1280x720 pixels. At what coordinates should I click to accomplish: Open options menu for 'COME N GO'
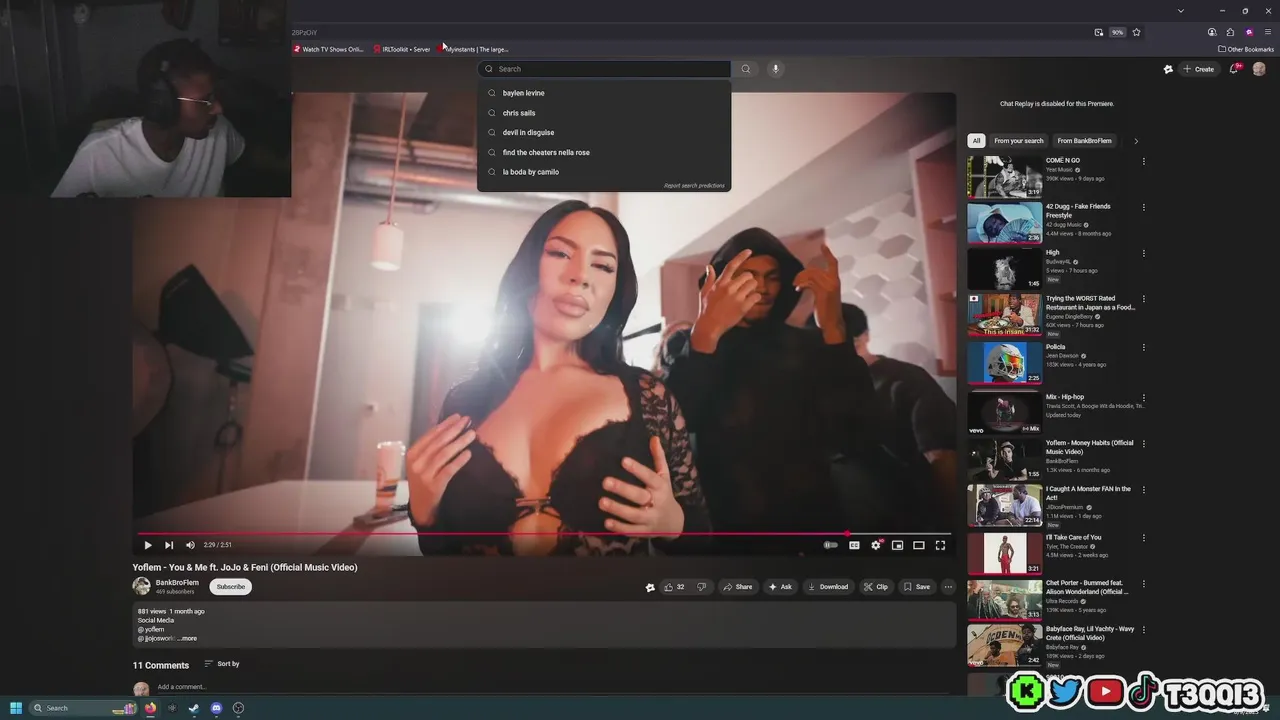1143,161
